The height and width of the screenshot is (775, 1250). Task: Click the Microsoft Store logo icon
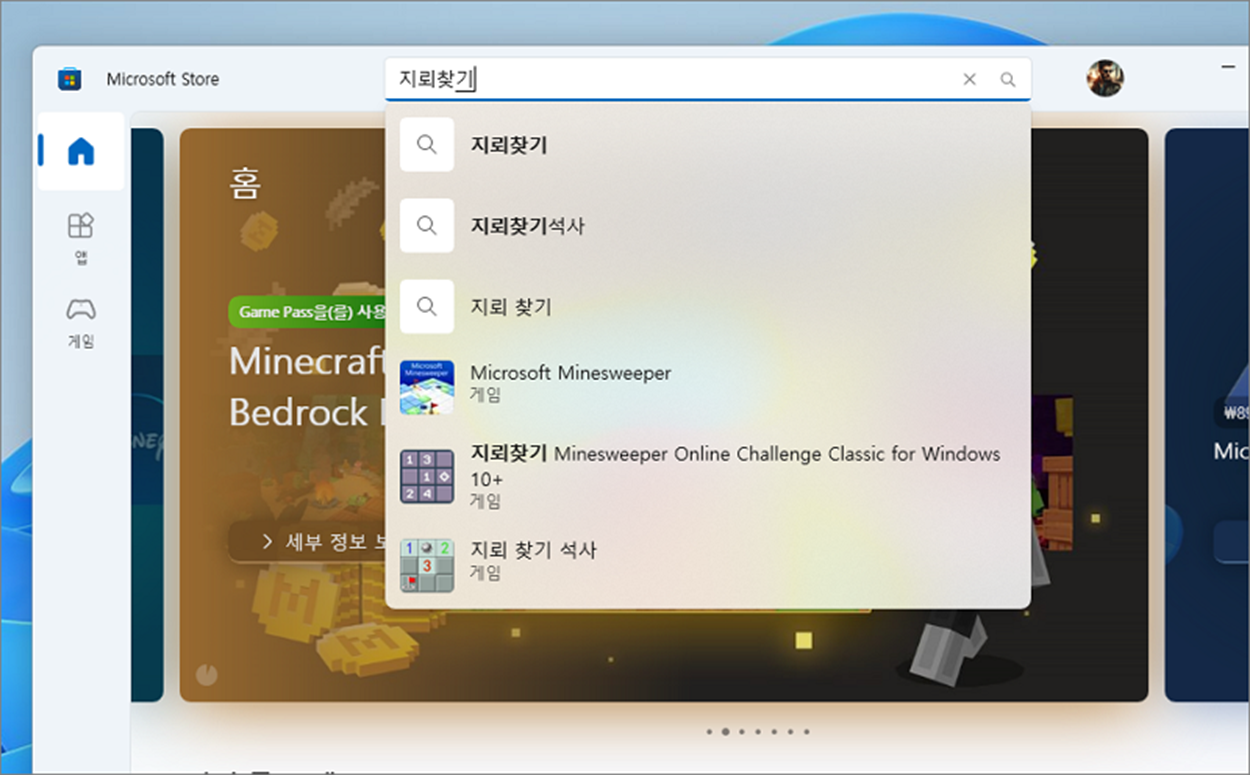(69, 79)
